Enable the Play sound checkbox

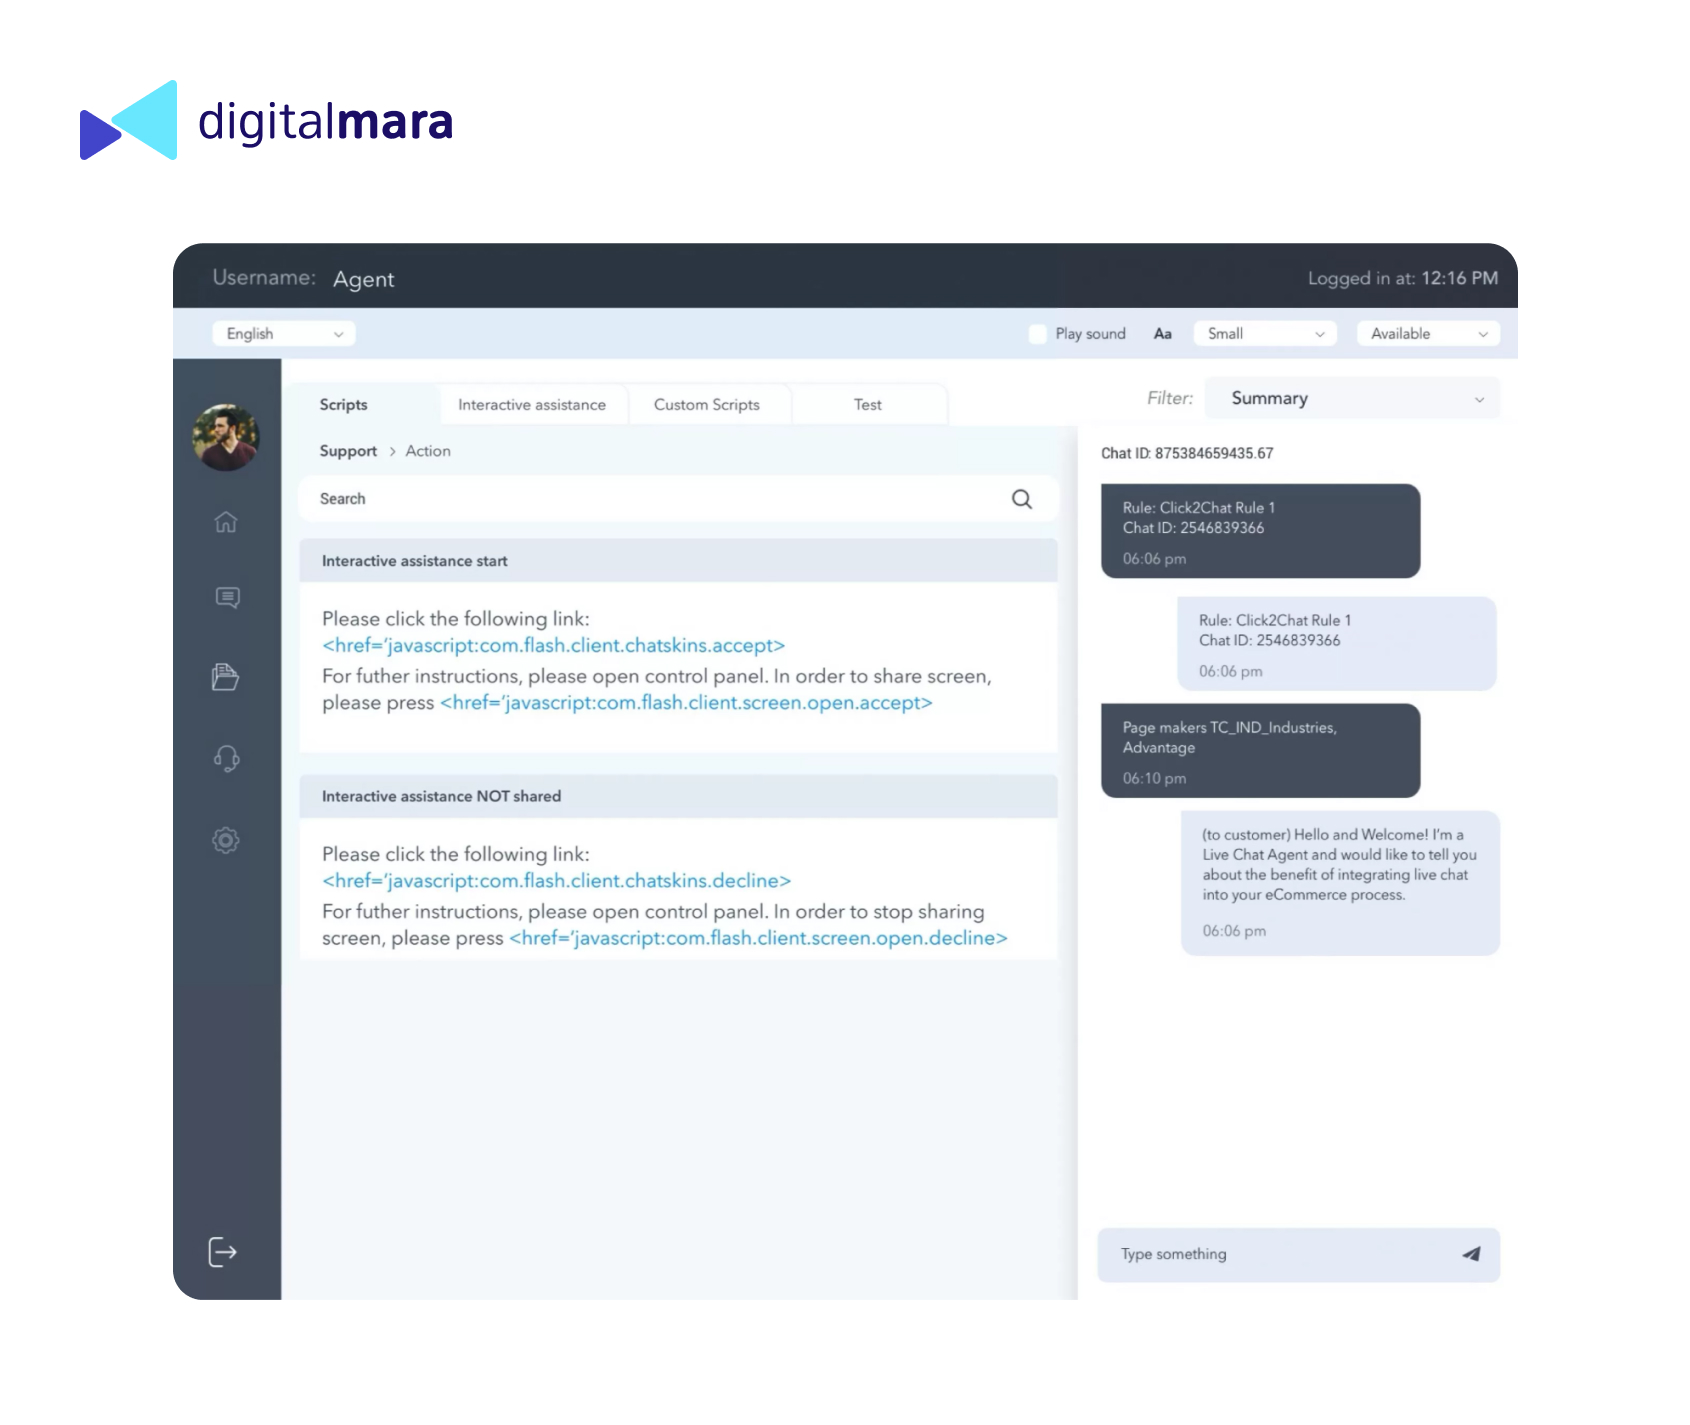1038,334
